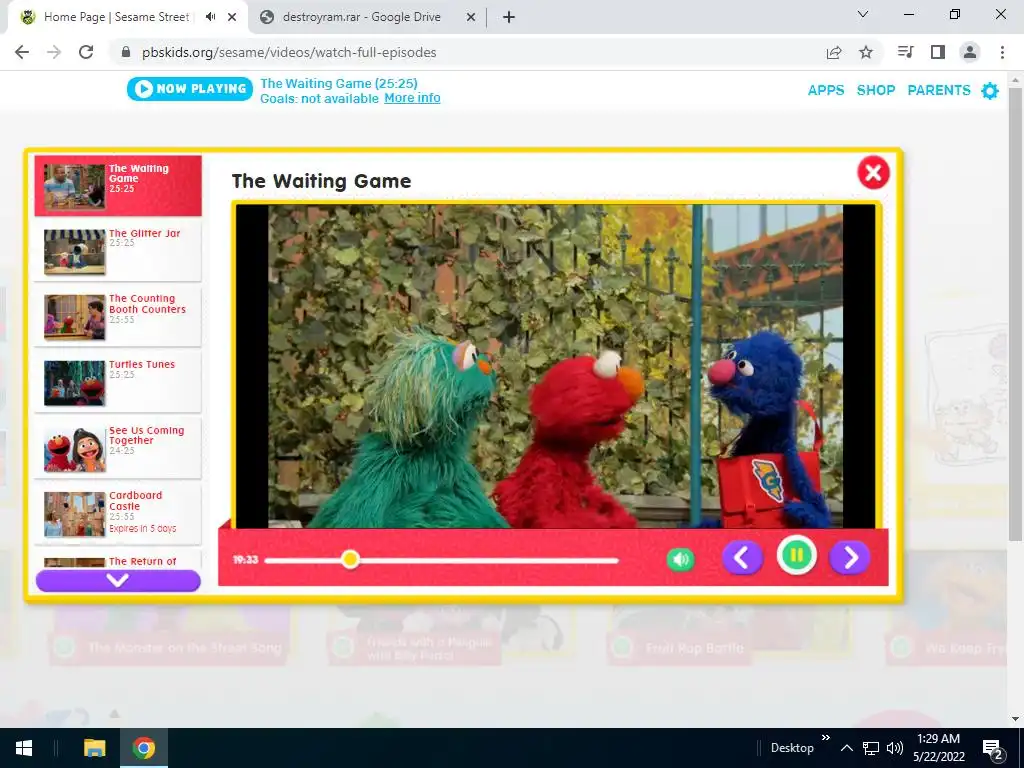Open the Chrome profile avatar
This screenshot has width=1024, height=768.
970,52
